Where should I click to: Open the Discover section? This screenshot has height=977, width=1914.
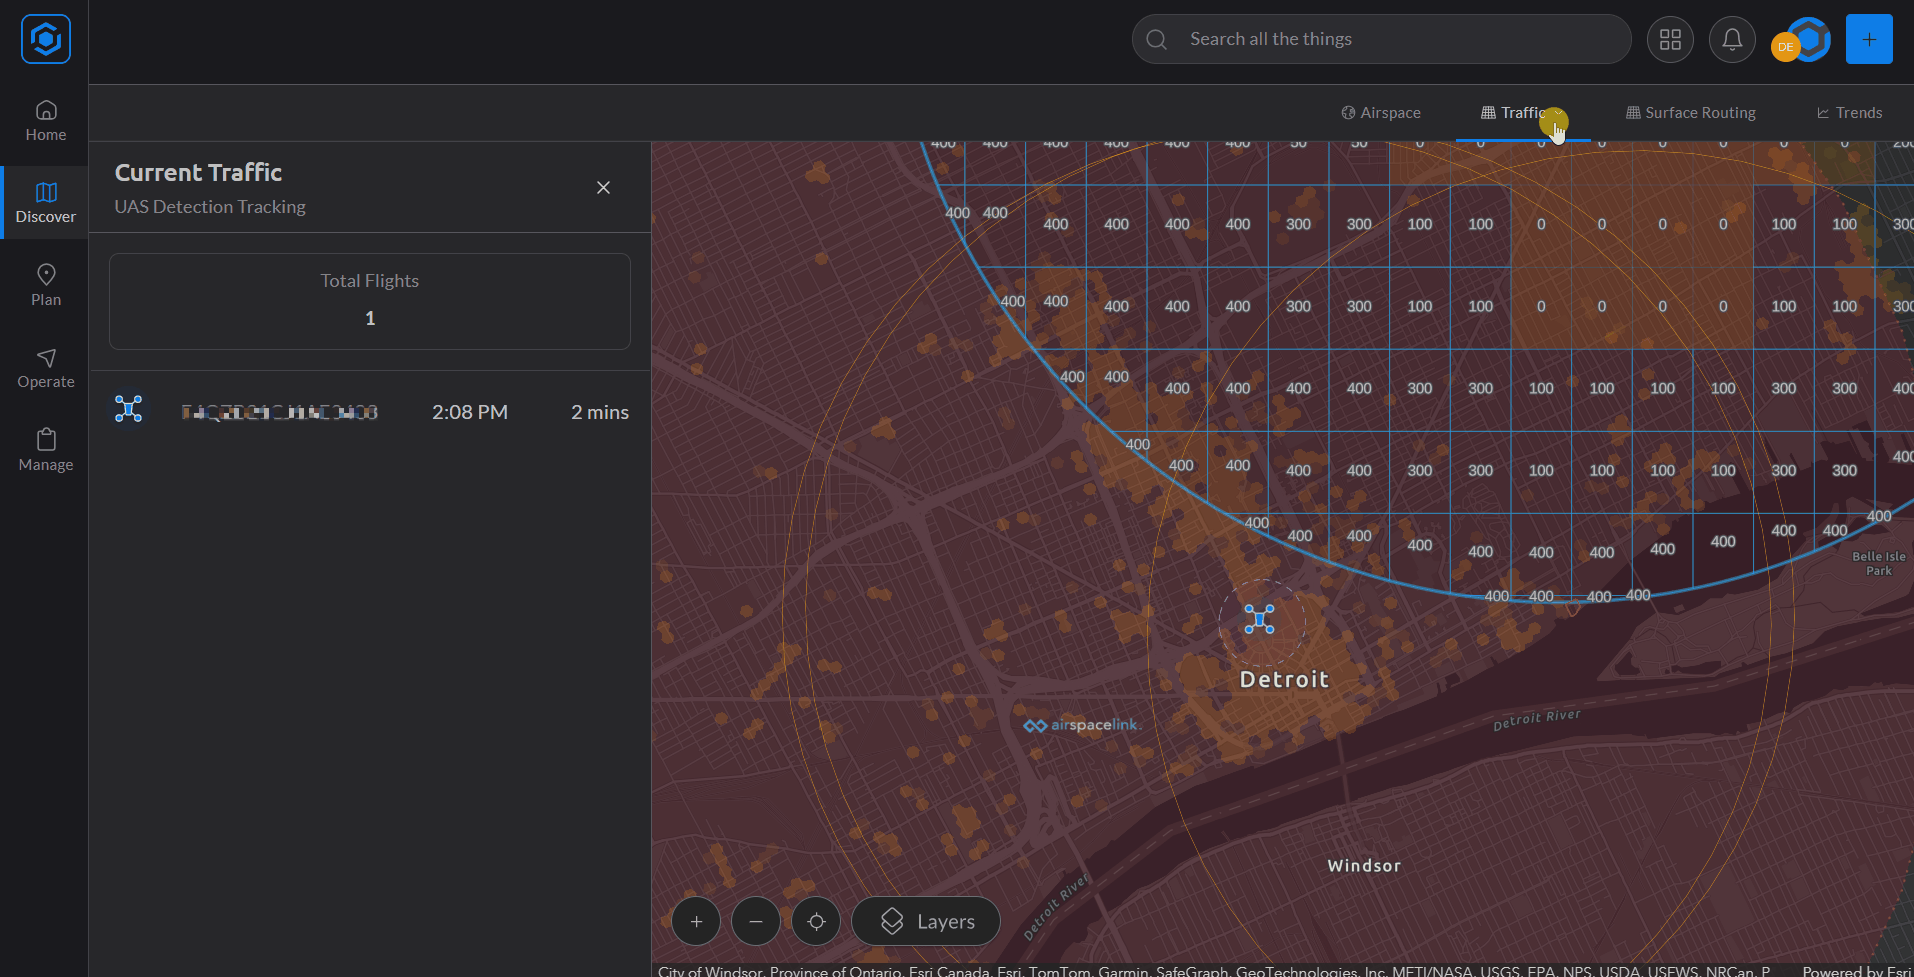click(x=46, y=203)
